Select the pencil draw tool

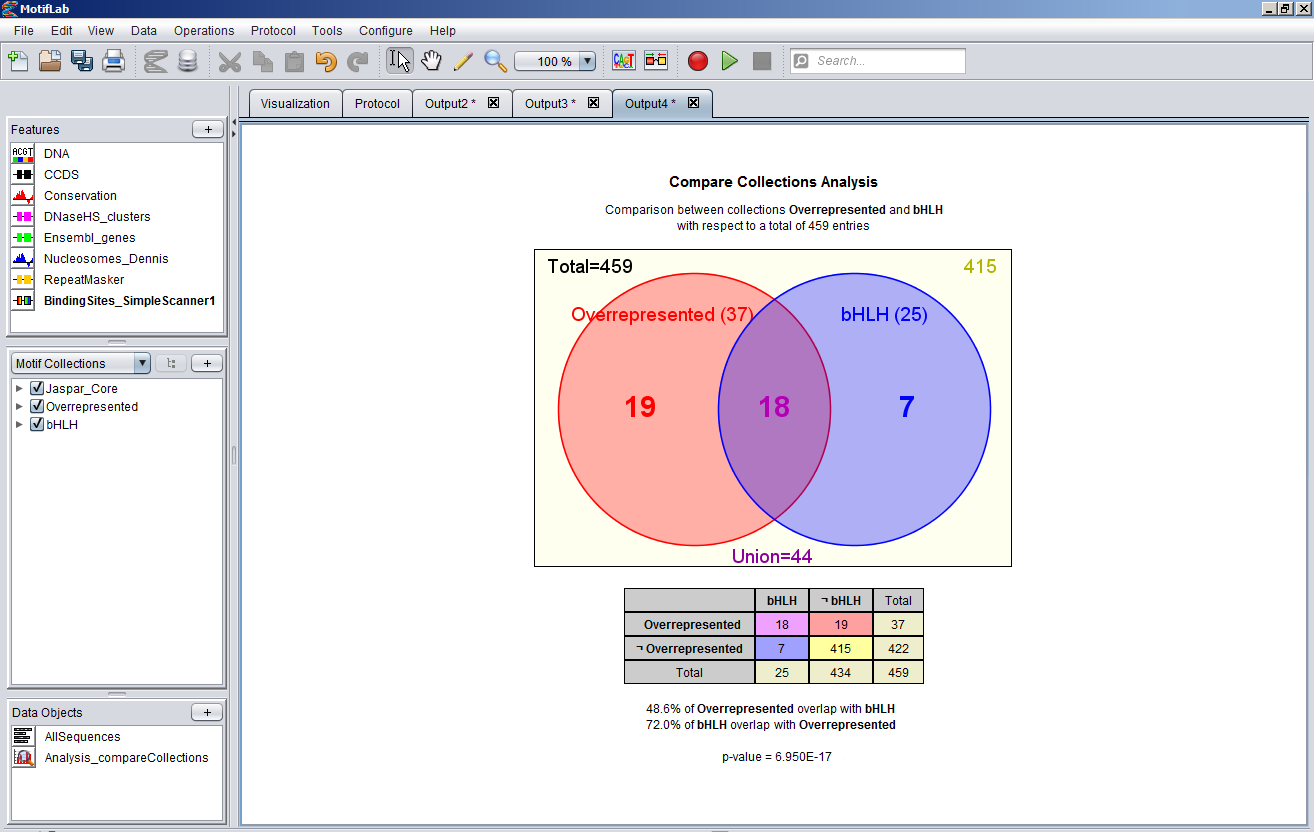point(463,61)
